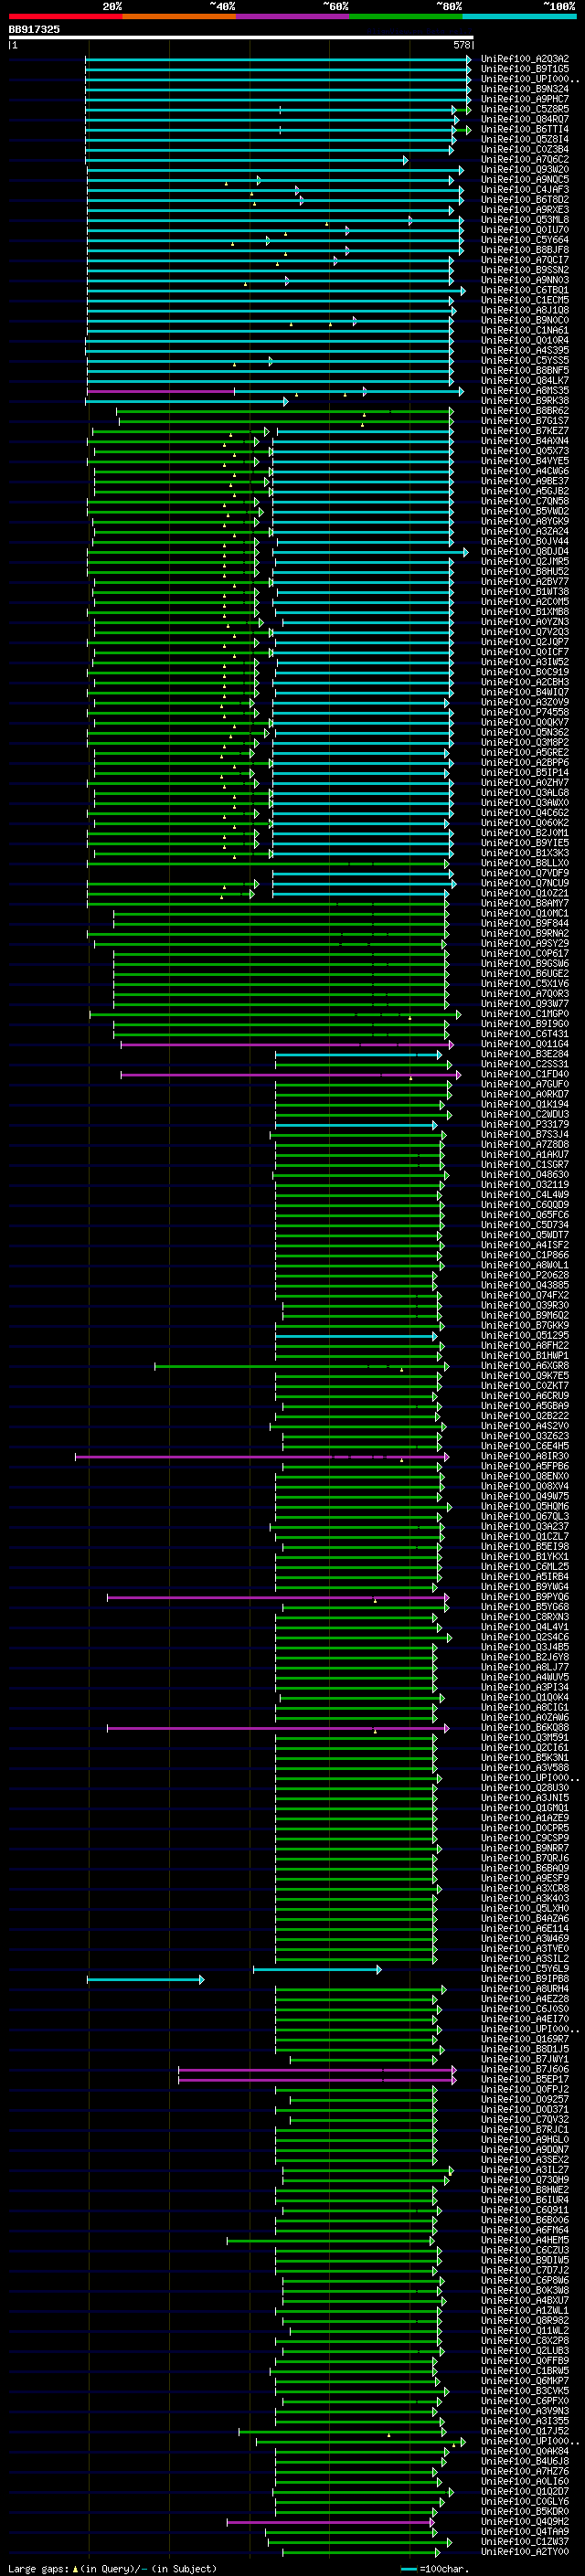Click hit label UniRef100_C1NA61
The width and height of the screenshot is (585, 2576).
[x=525, y=330]
